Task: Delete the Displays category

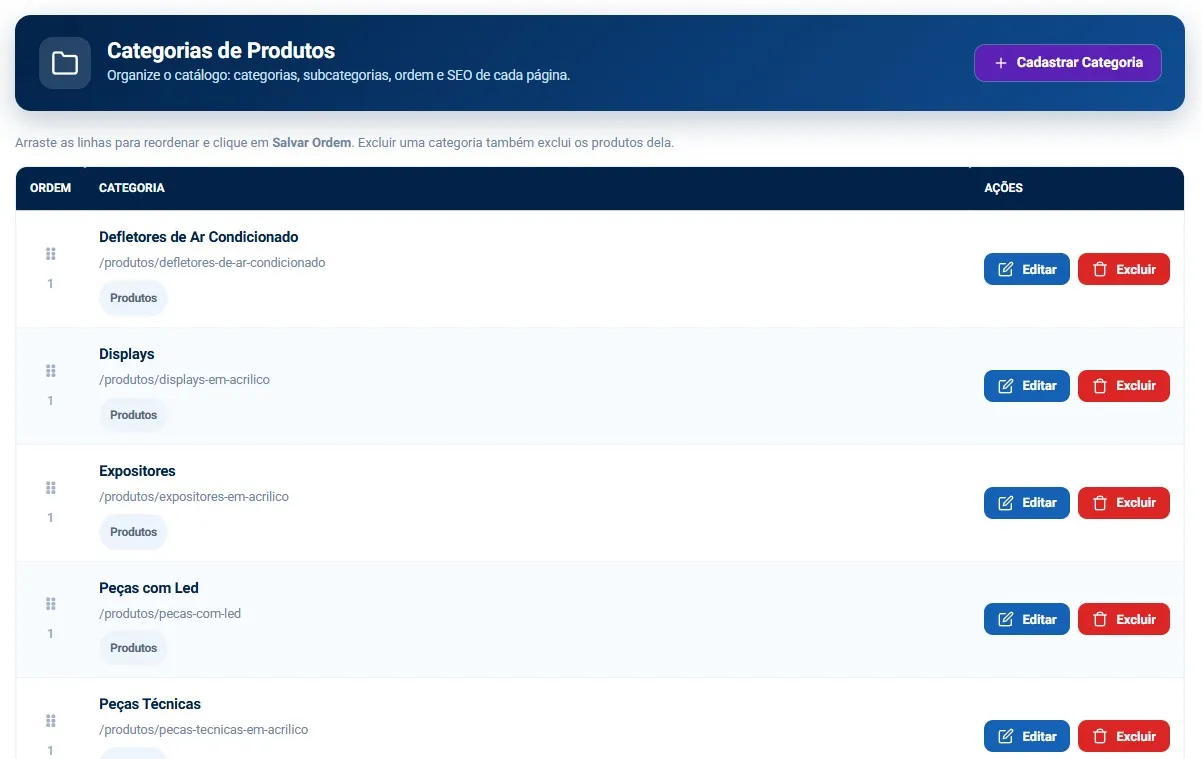Action: pos(1124,386)
